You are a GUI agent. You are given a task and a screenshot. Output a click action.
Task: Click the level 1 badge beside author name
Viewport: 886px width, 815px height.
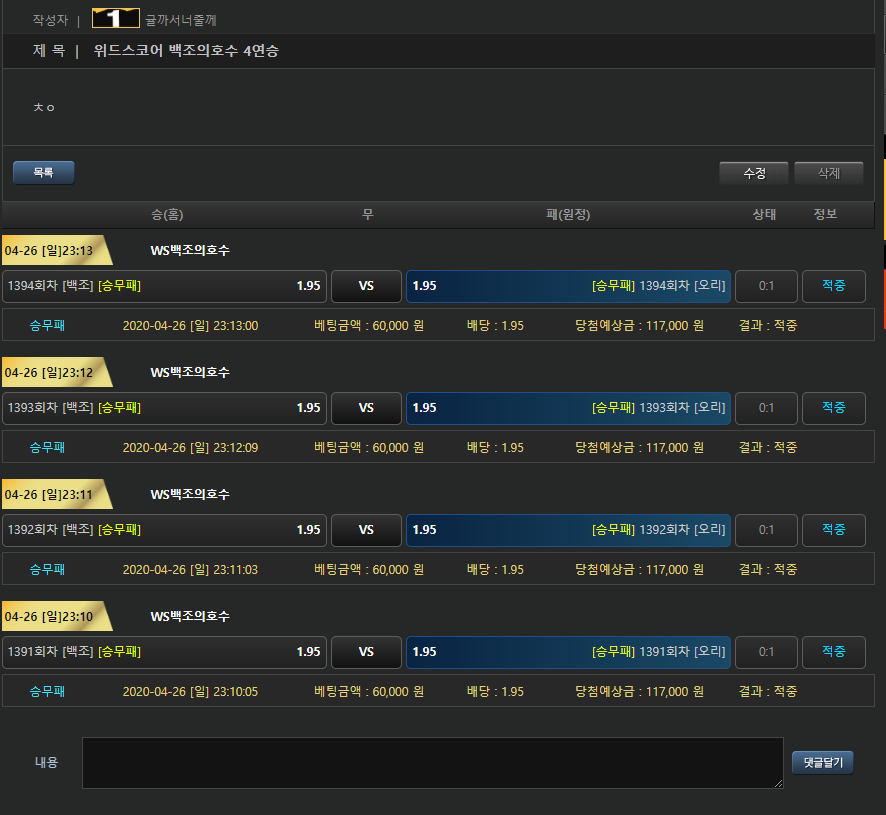click(115, 19)
